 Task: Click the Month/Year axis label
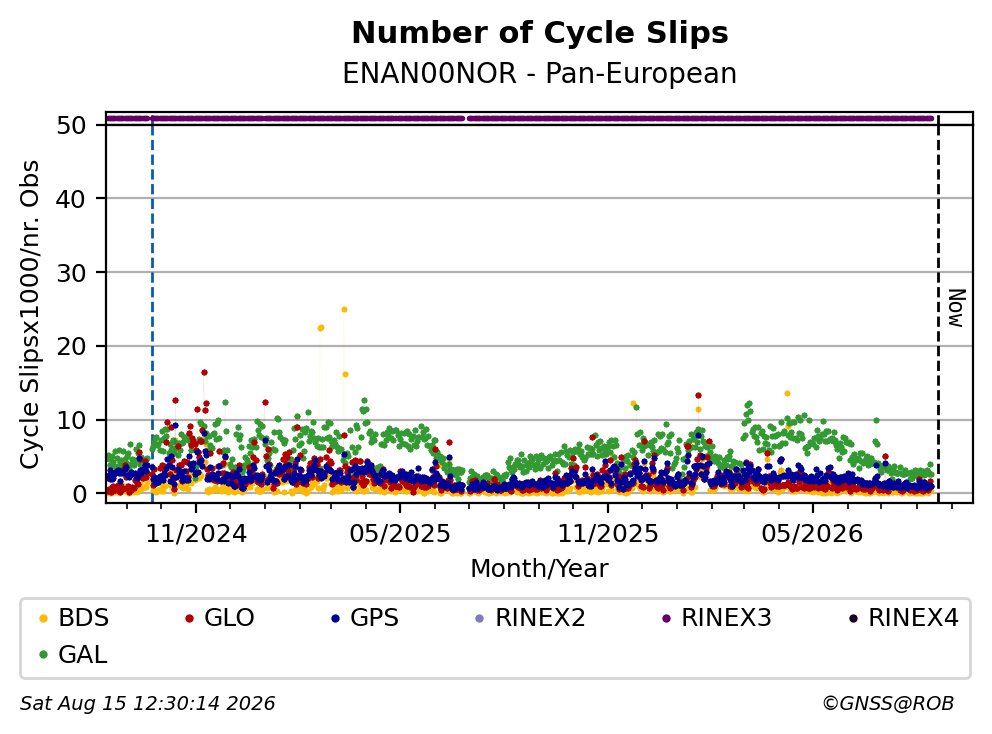click(539, 568)
